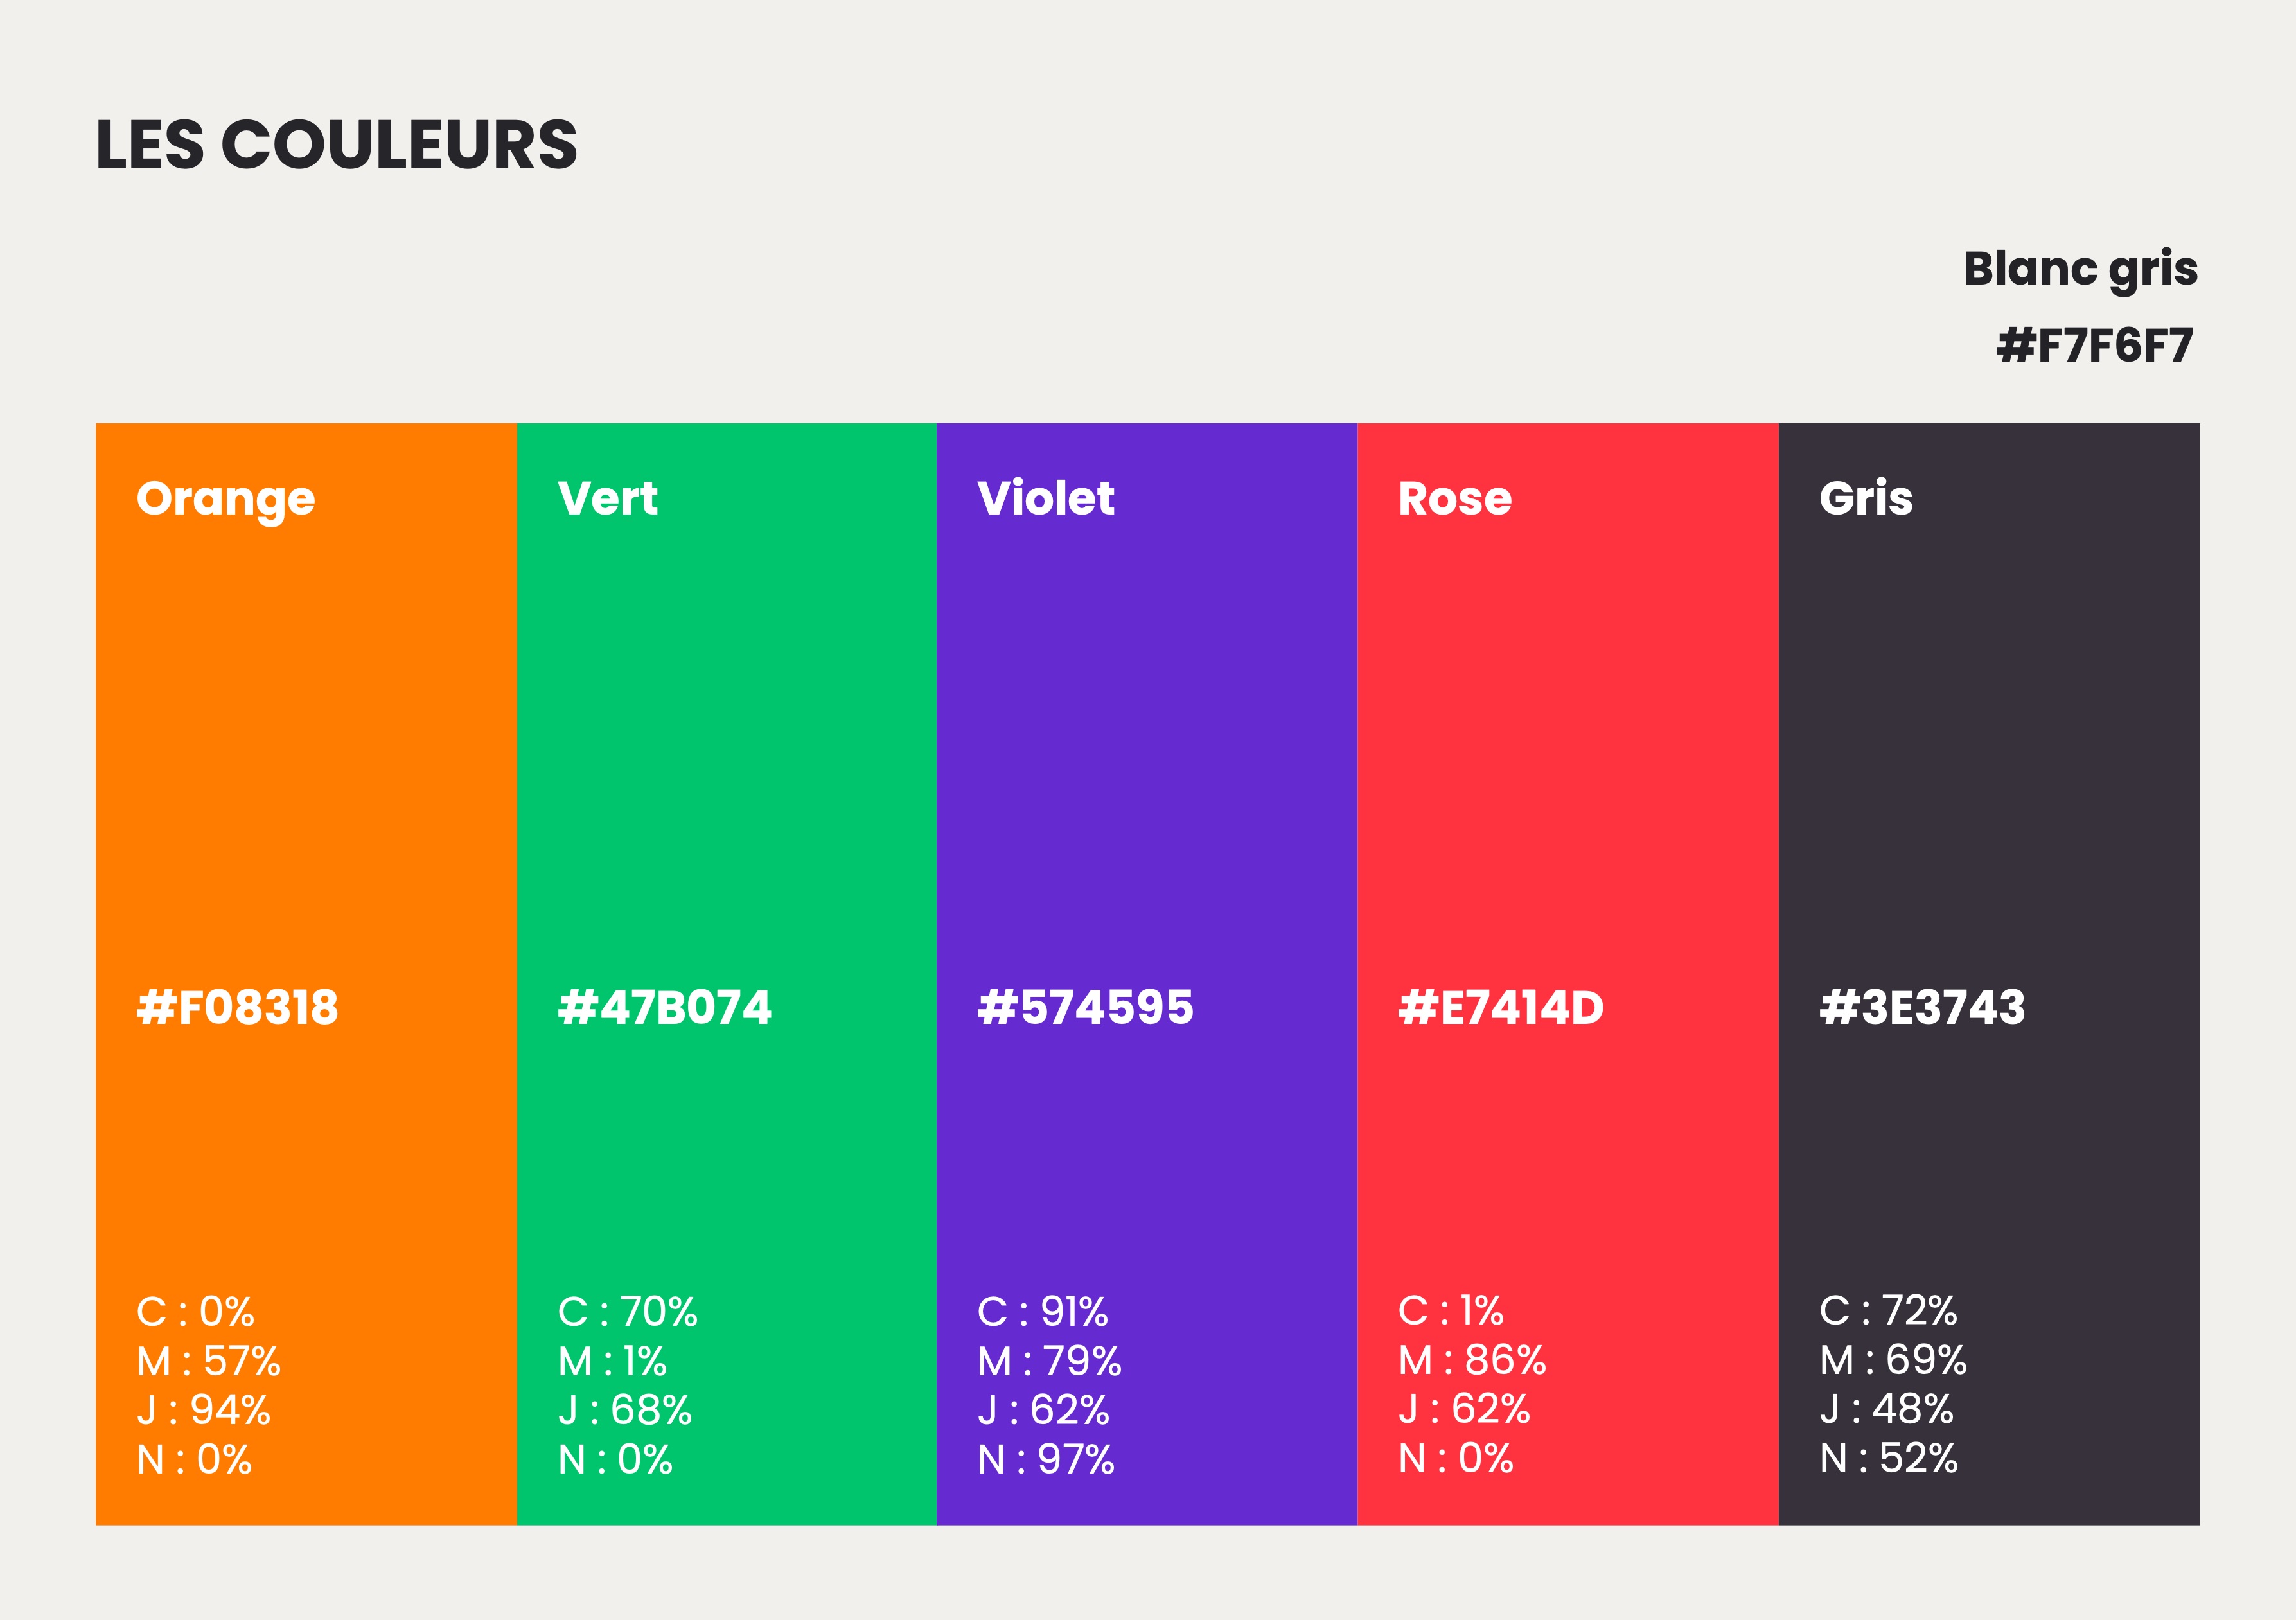2296x1620 pixels.
Task: Select the green Vert color column
Action: [727, 974]
